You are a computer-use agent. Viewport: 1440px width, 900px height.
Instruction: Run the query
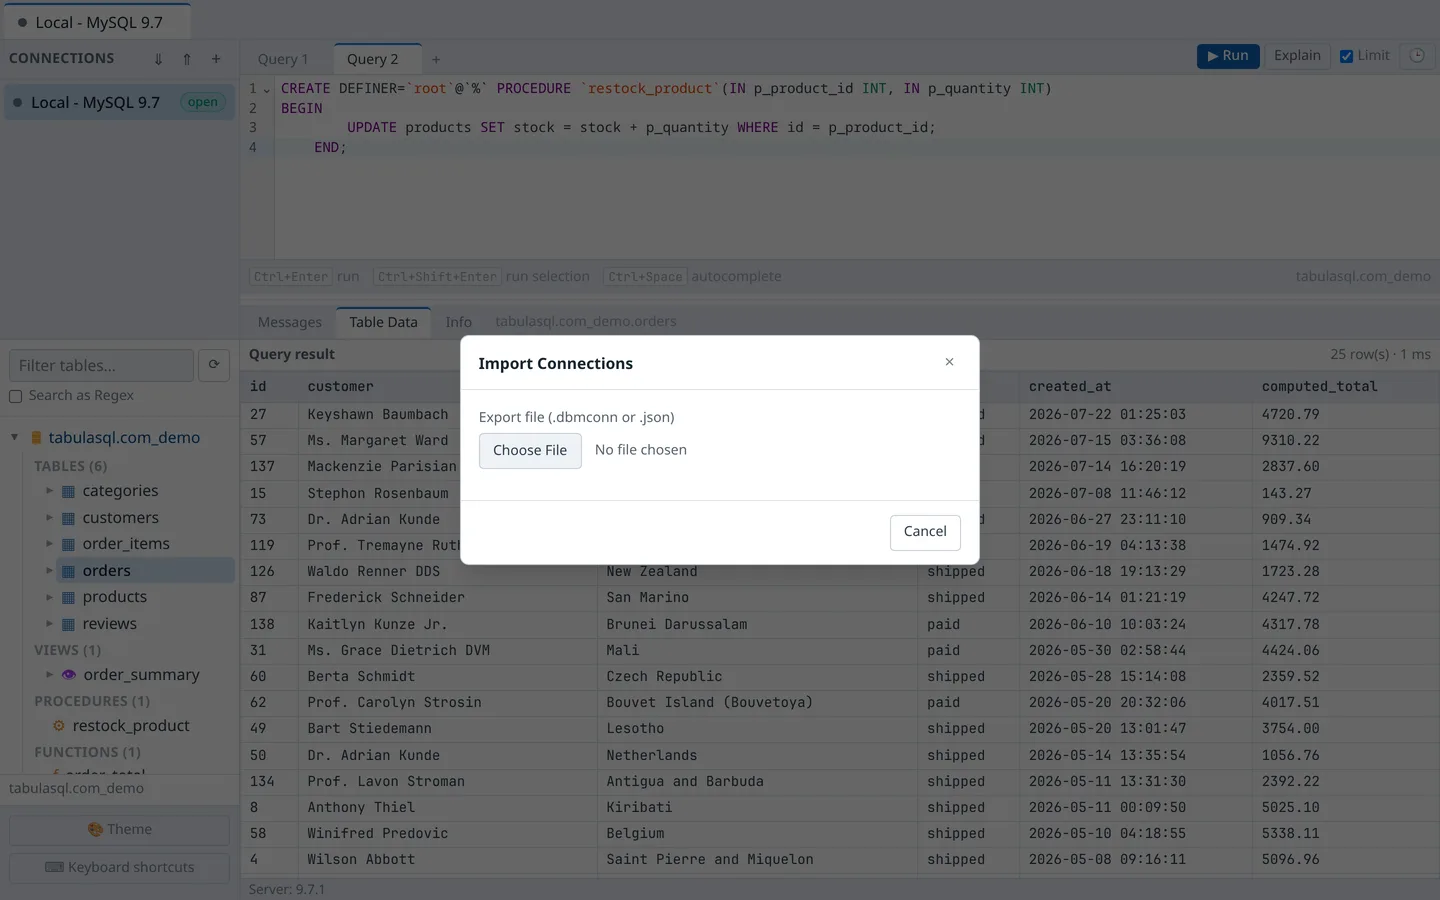point(1228,56)
